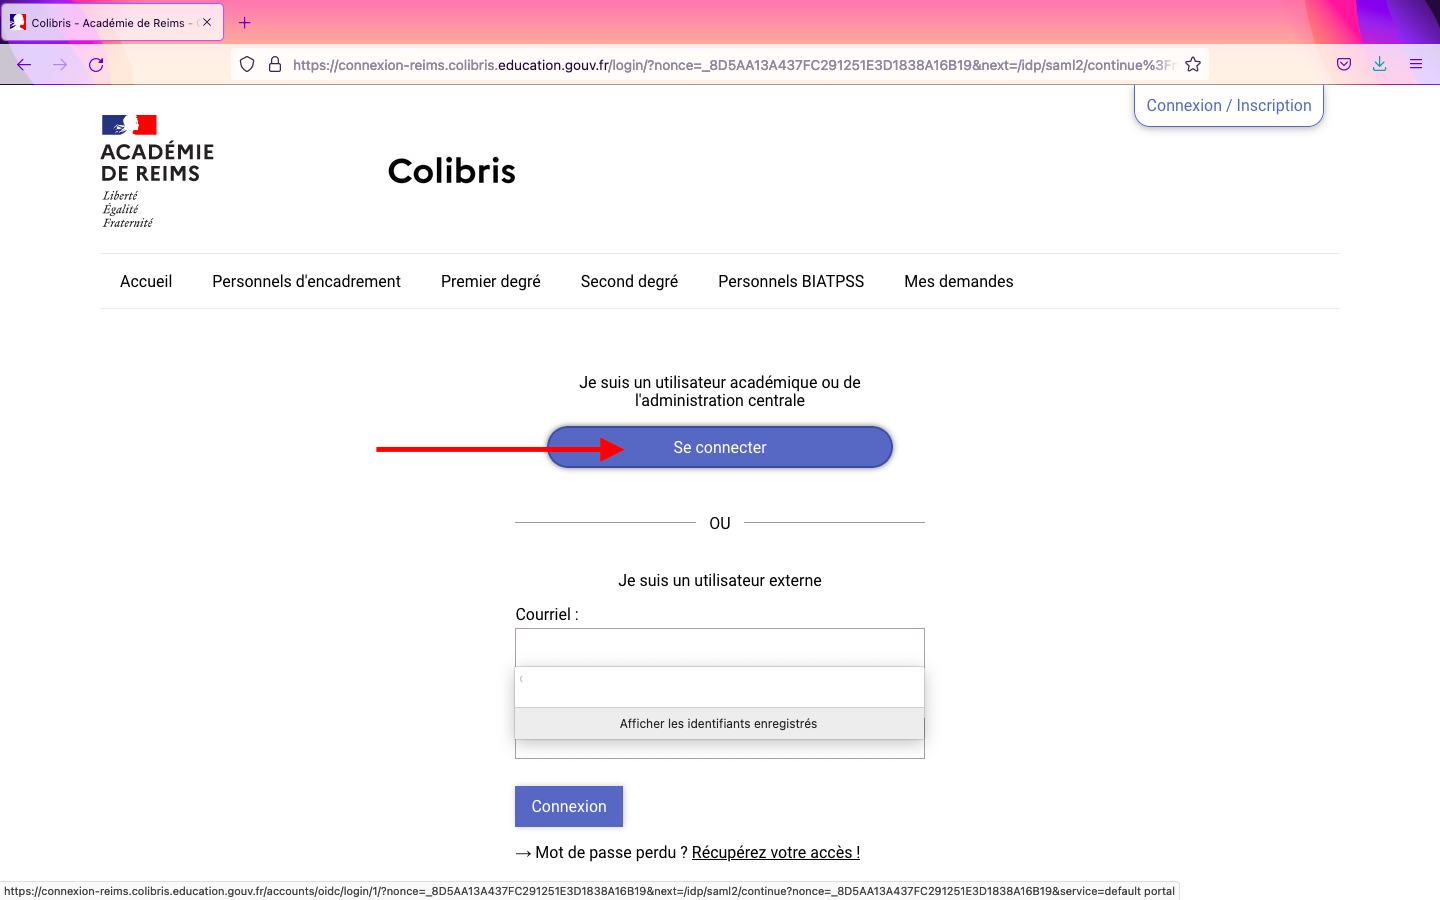Click the padlock site security icon

click(x=275, y=65)
